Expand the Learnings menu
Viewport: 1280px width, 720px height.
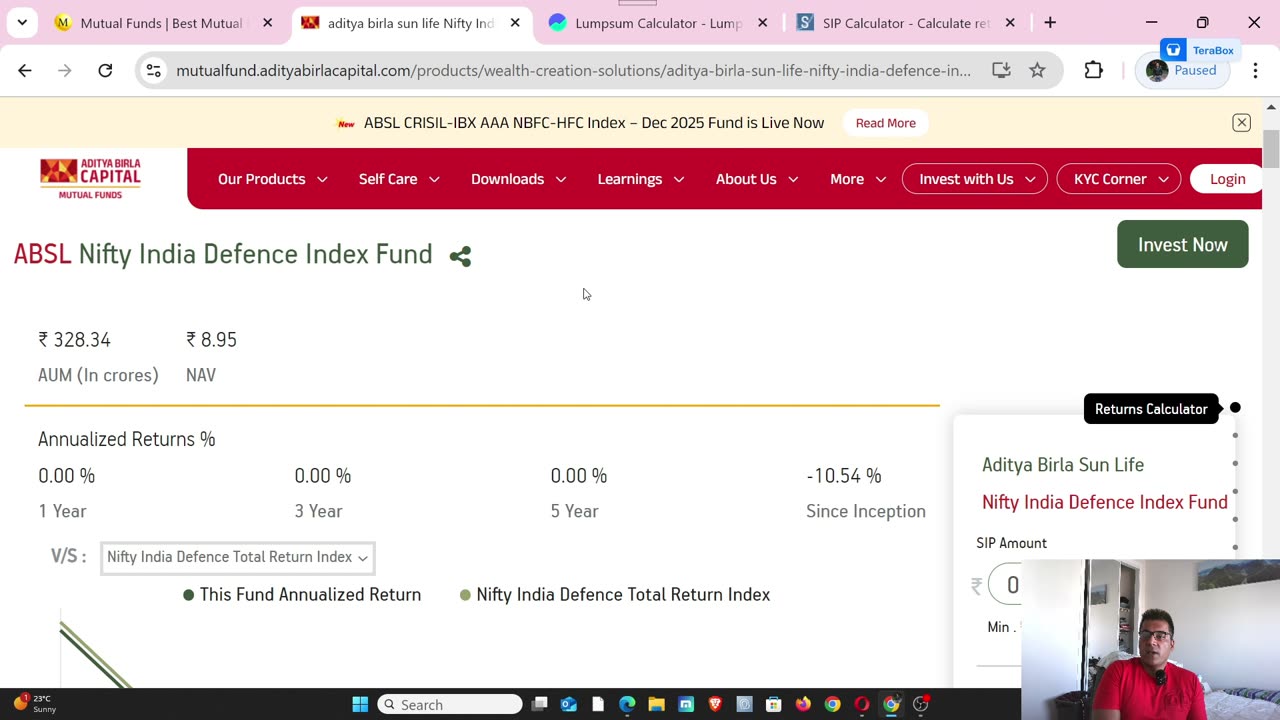(x=640, y=179)
